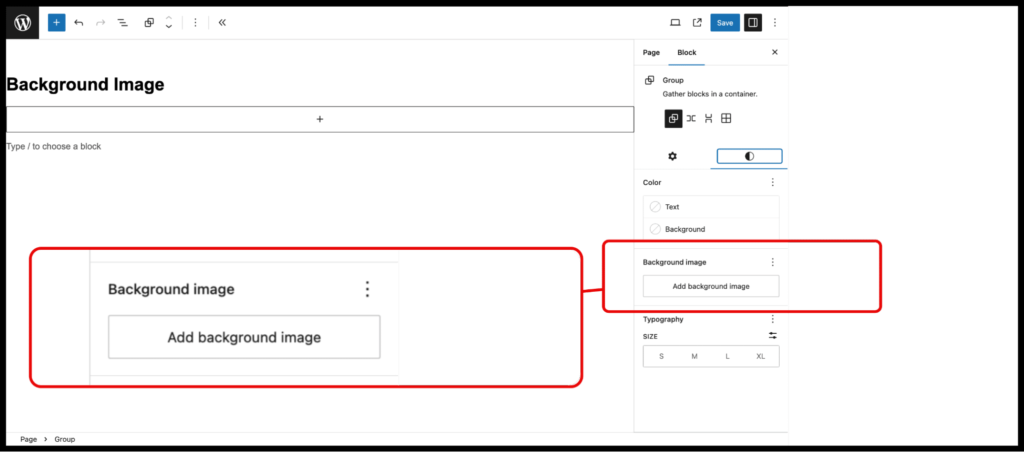1024x452 pixels.
Task: Click the Page breadcrumb in footer
Action: tap(28, 439)
